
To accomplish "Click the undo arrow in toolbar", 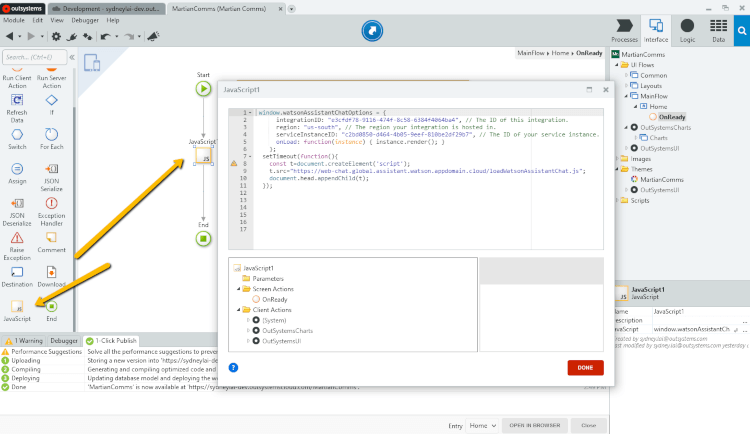I will 105,36.
